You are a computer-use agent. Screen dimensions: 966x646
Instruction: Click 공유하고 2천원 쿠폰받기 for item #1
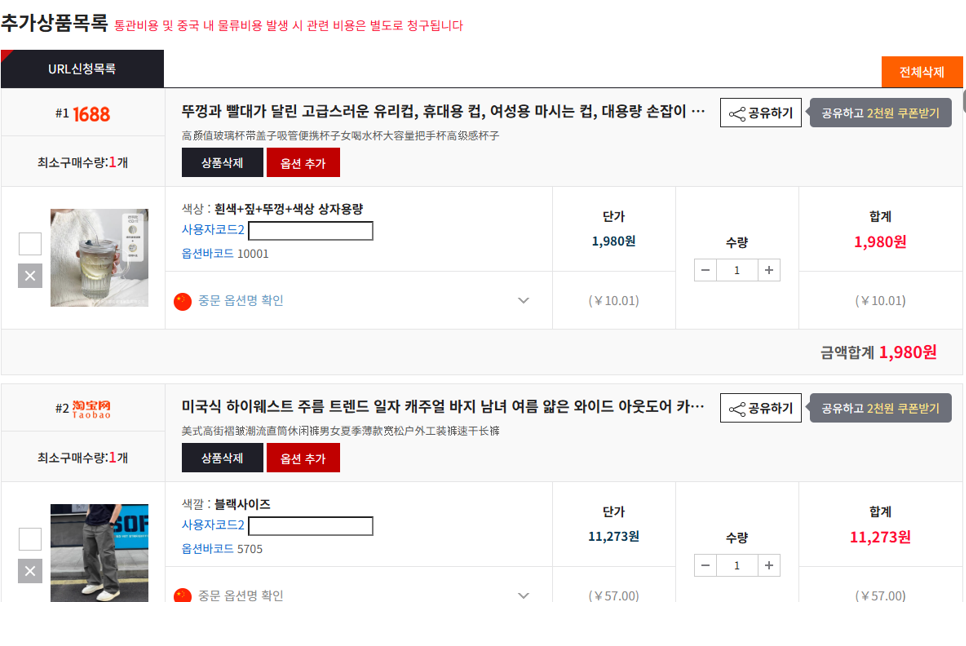pos(880,113)
